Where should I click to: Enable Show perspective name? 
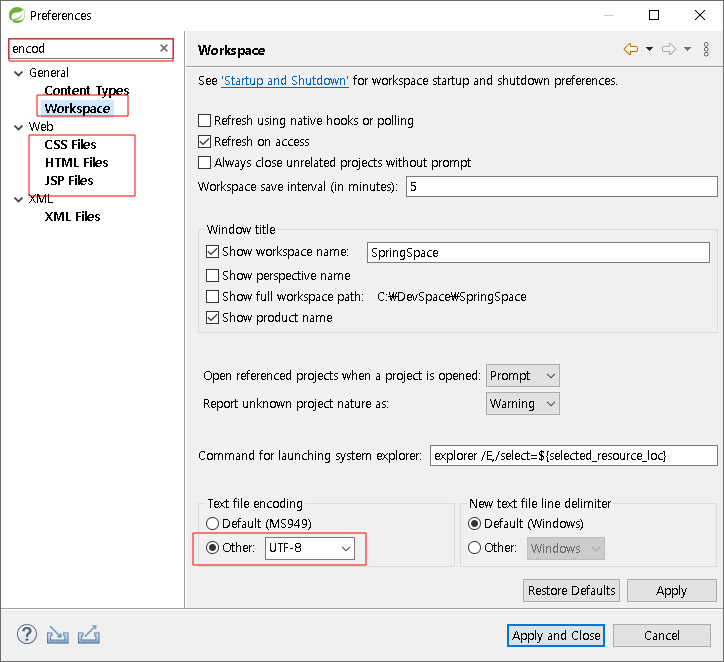pyautogui.click(x=212, y=276)
